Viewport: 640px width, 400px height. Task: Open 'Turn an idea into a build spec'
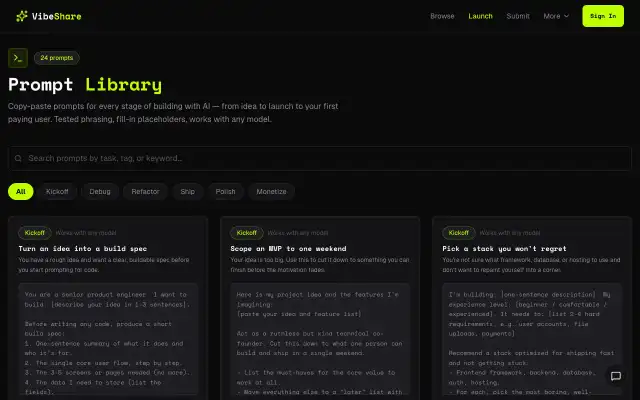point(82,249)
